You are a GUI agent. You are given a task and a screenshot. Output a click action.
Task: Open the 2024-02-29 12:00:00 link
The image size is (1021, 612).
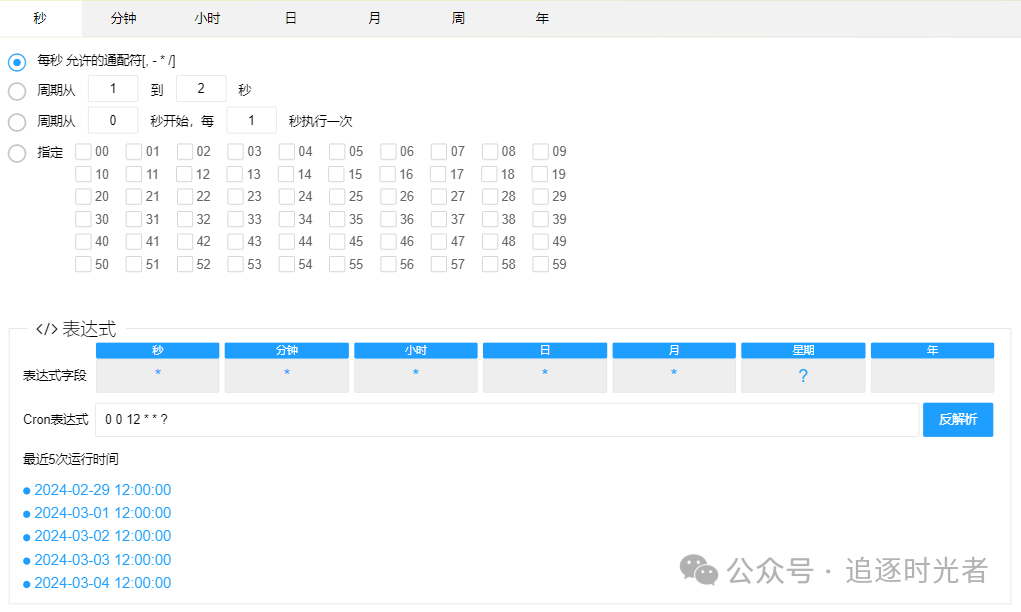coord(101,490)
